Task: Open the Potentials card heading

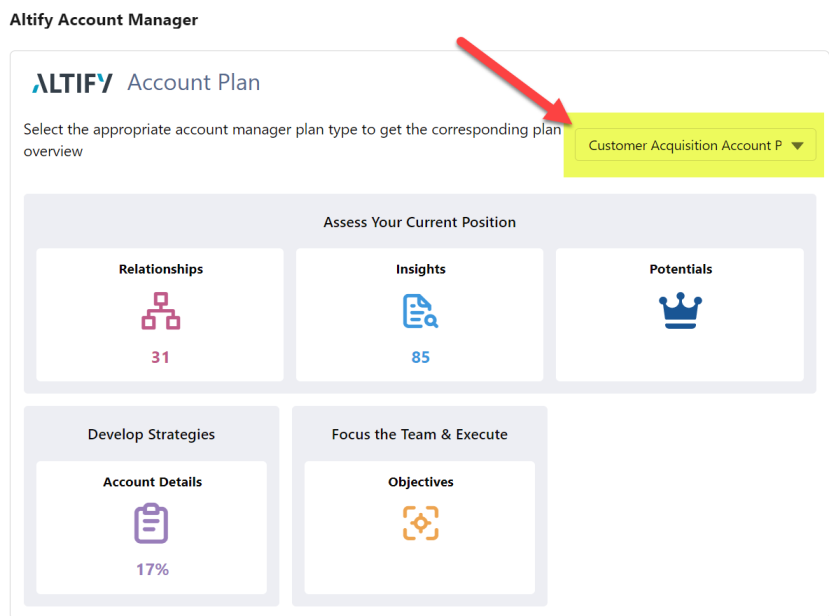Action: 680,269
